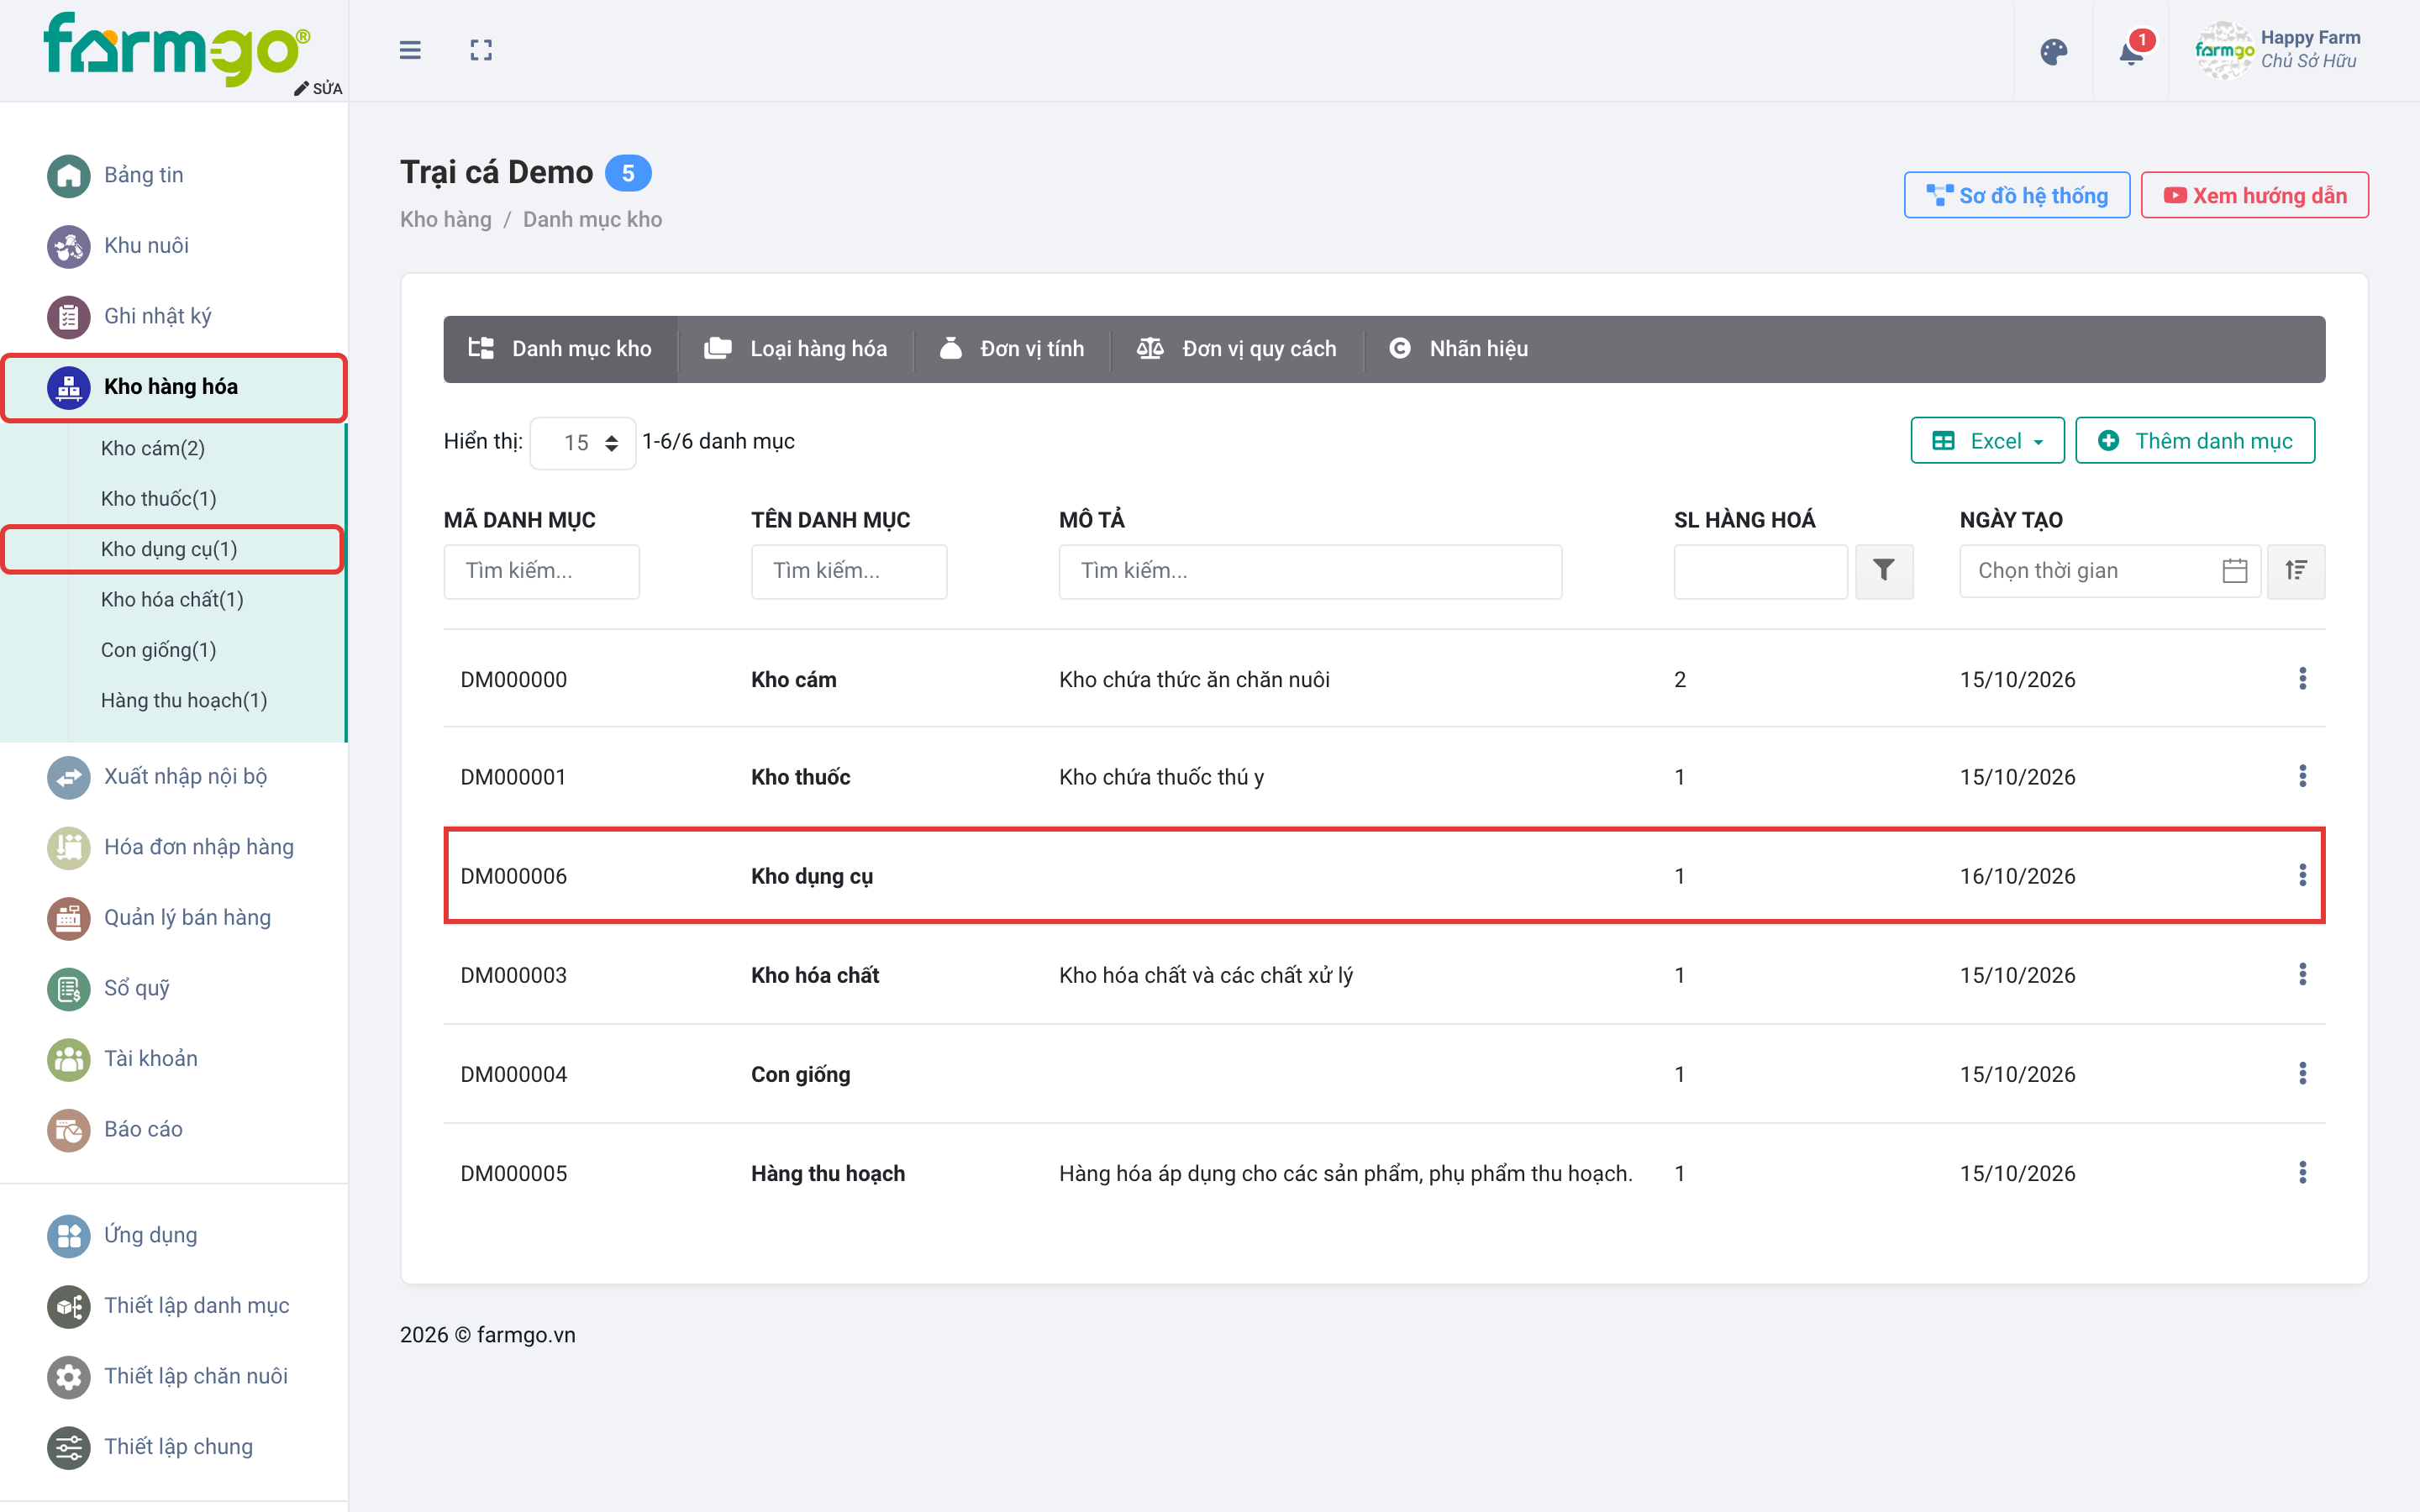Open options menu for Kho cám row
Screen dimensions: 2420x1512
[2302, 679]
